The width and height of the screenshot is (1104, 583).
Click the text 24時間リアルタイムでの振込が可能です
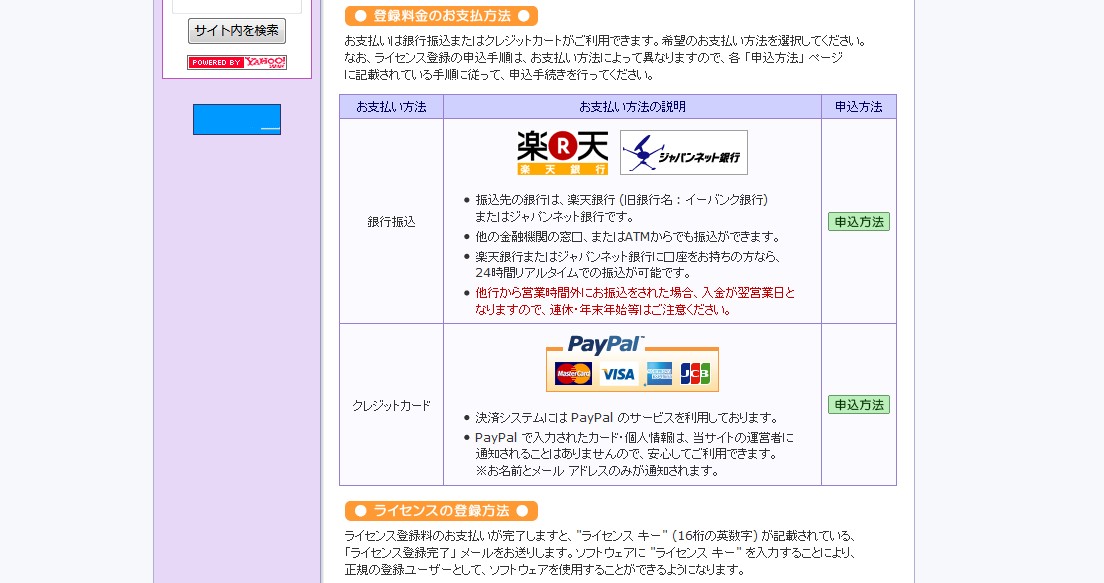[x=583, y=273]
